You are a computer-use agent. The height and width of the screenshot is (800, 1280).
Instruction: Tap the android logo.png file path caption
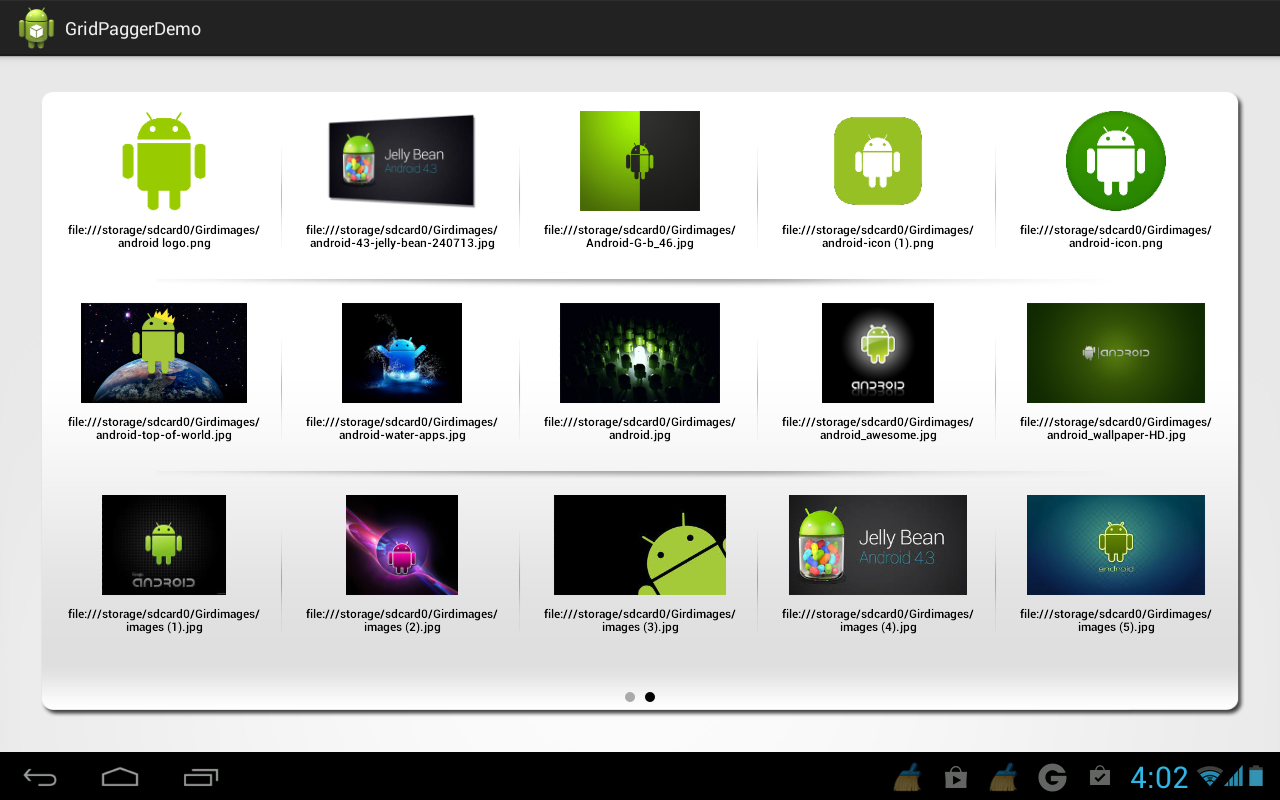tap(164, 237)
